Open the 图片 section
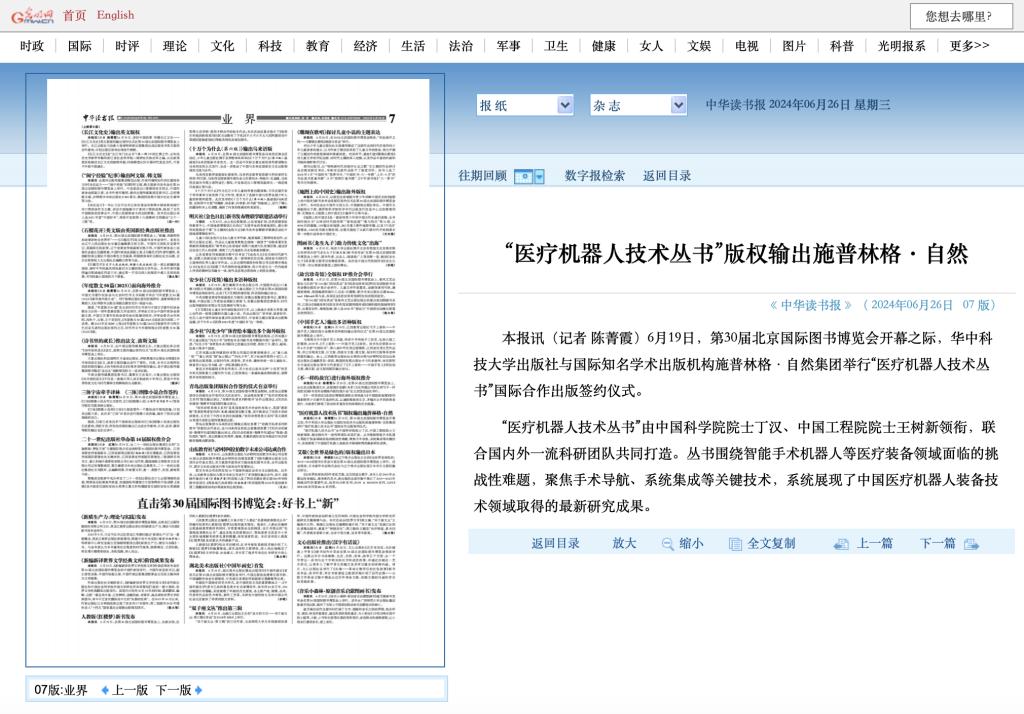Viewport: 1024px width, 714px height. [x=794, y=46]
